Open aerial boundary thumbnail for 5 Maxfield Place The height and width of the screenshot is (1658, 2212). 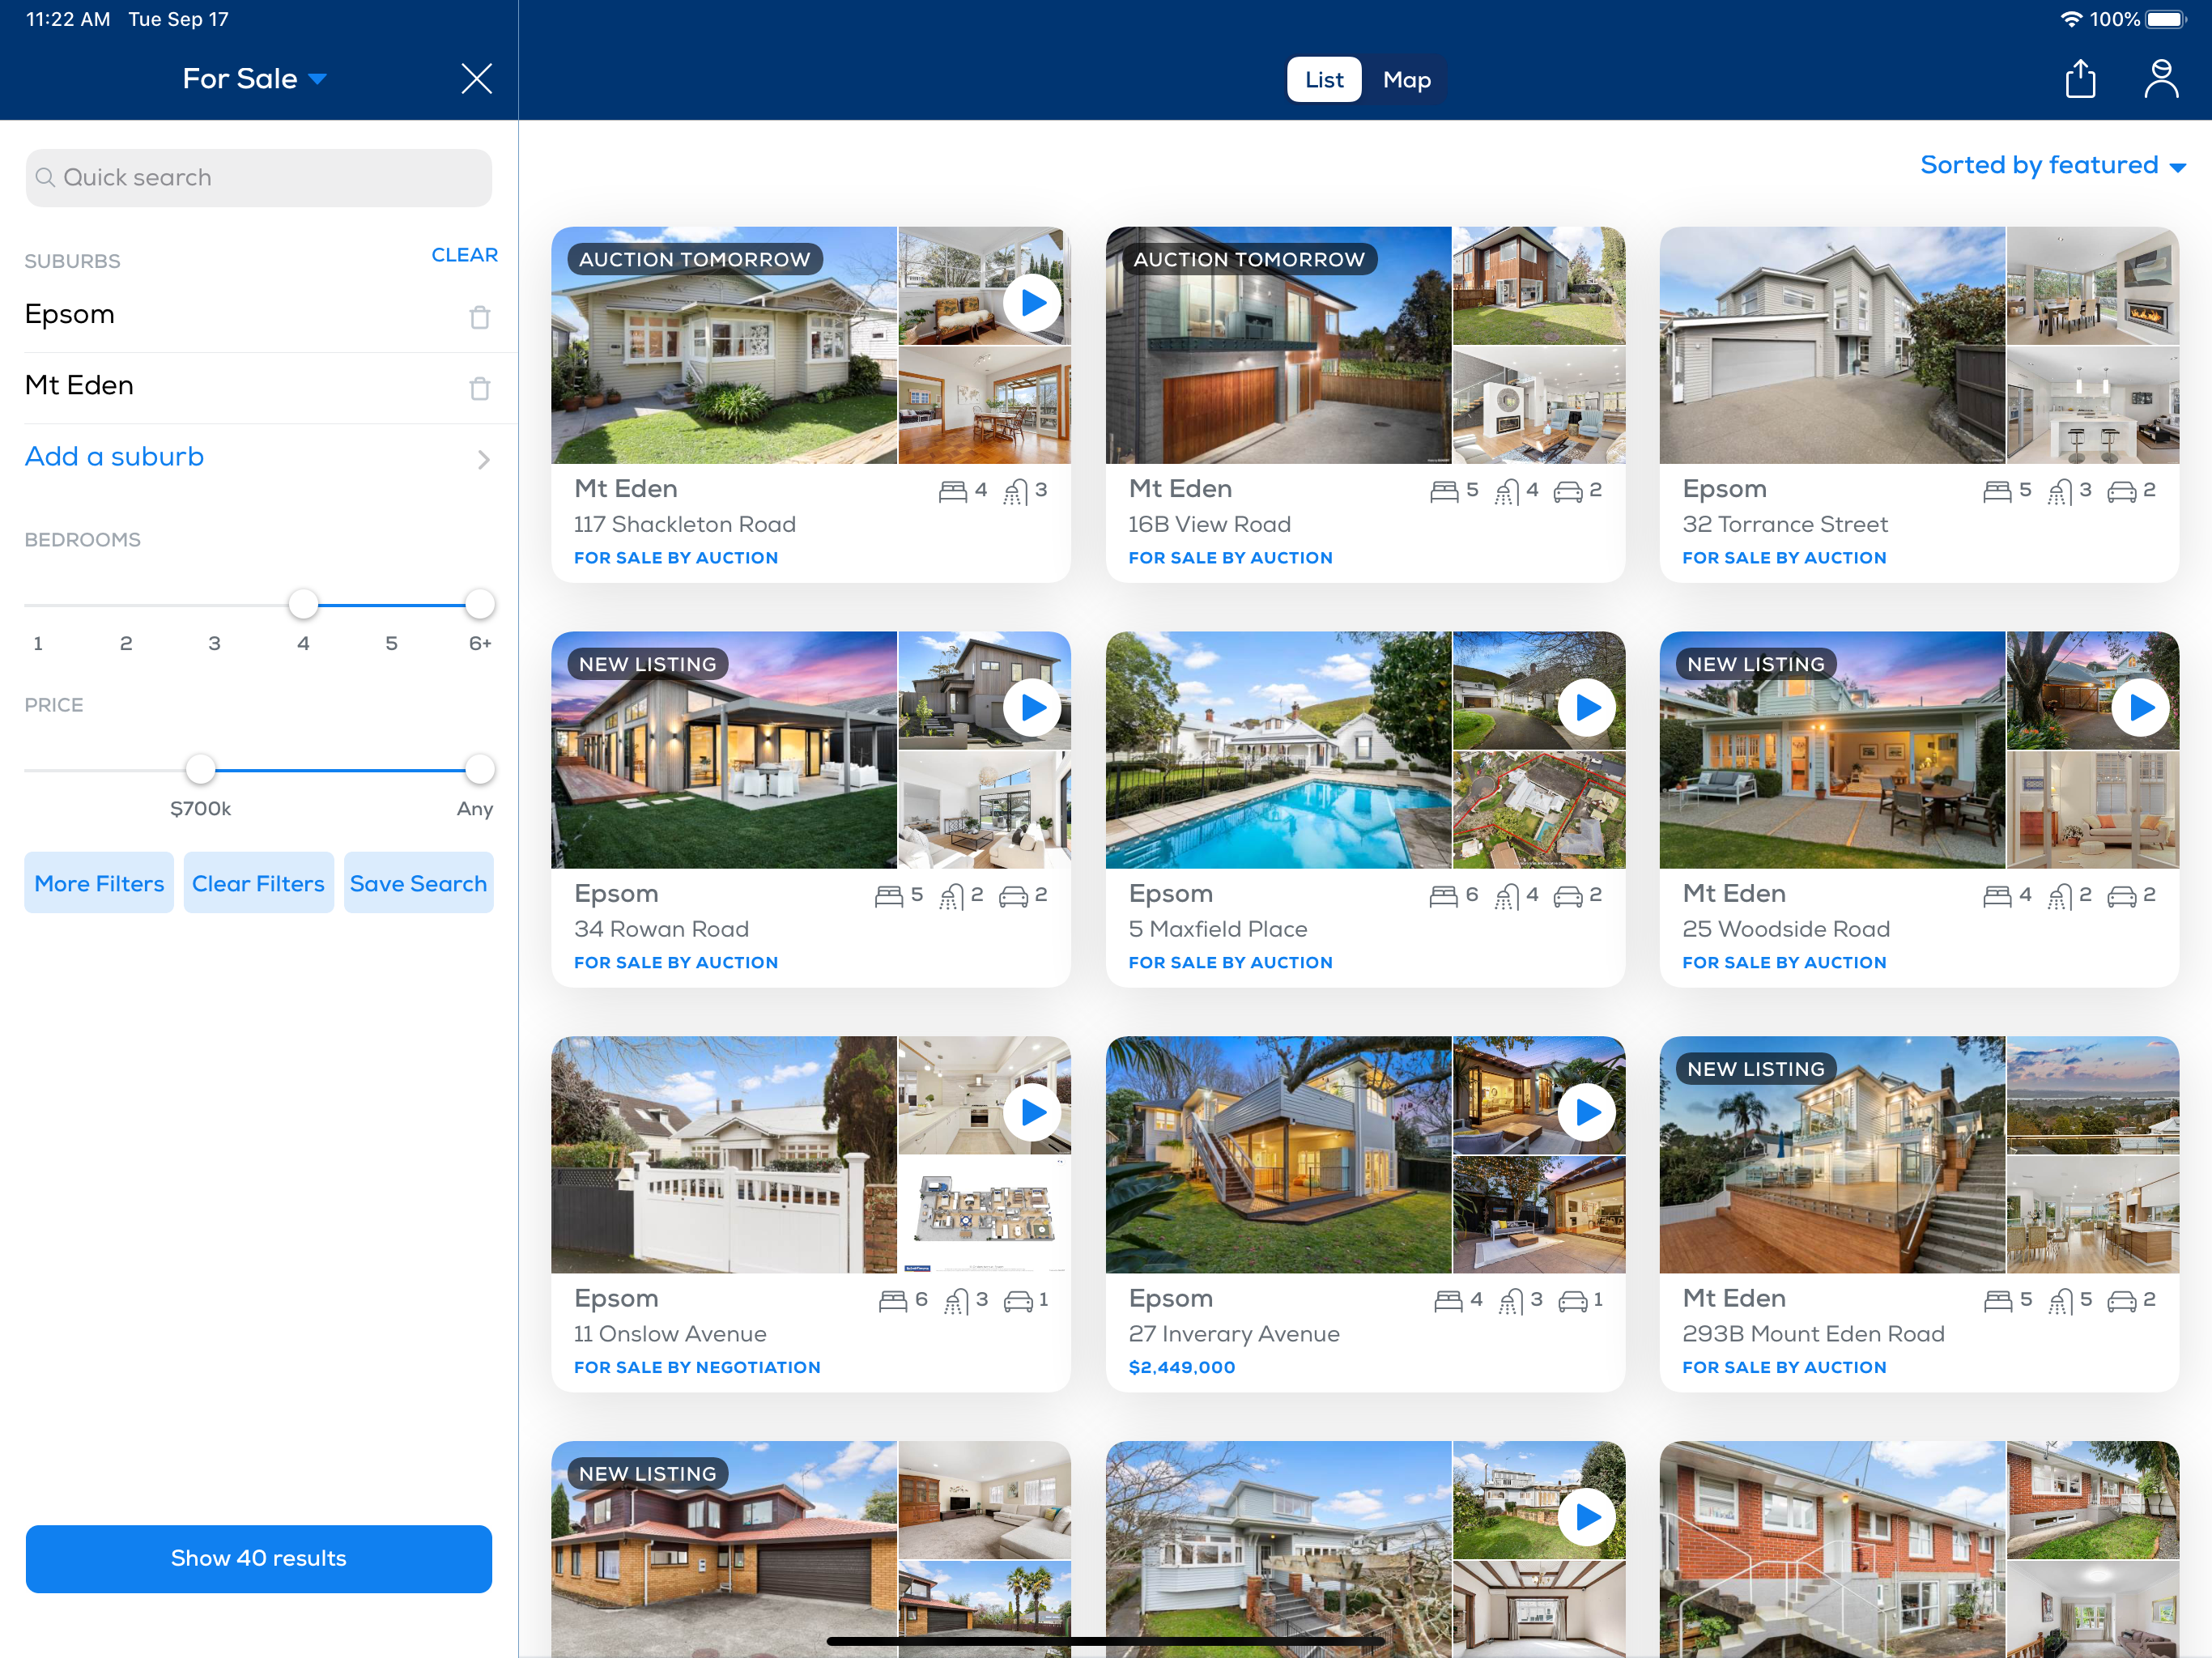point(1539,810)
